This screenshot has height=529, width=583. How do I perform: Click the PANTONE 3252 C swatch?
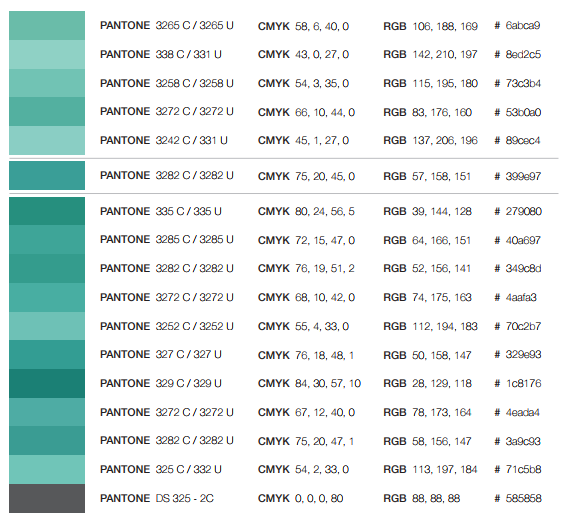coord(47,326)
